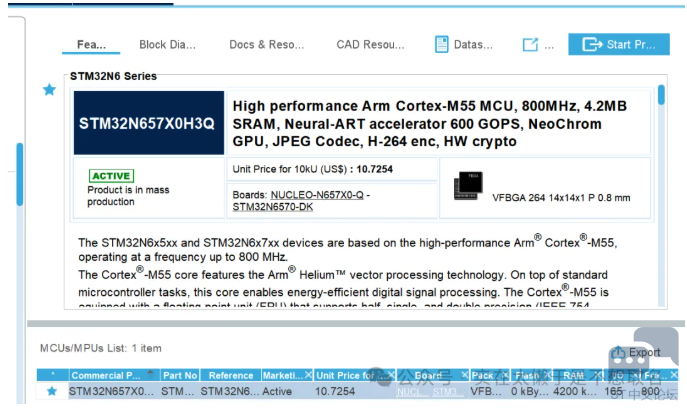This screenshot has width=687, height=410.
Task: Remove the Unit Price column with its X
Action: [391, 375]
